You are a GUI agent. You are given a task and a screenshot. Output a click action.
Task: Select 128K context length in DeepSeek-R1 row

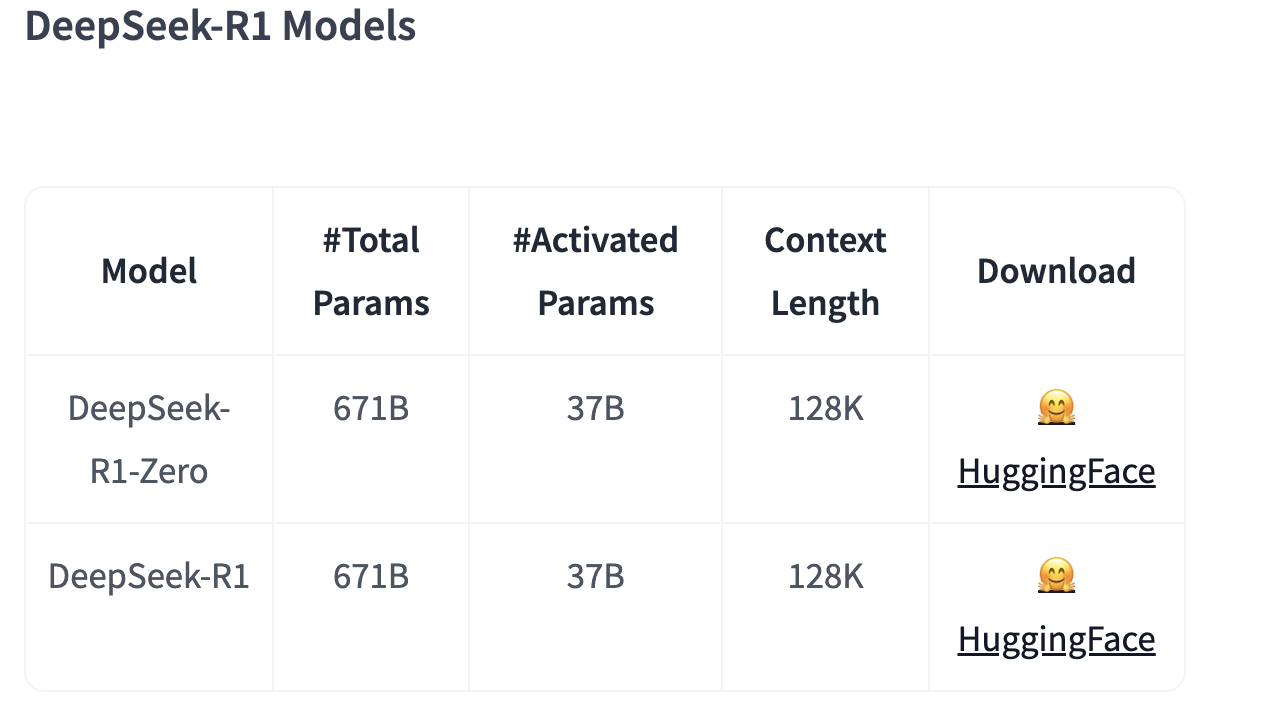point(825,577)
